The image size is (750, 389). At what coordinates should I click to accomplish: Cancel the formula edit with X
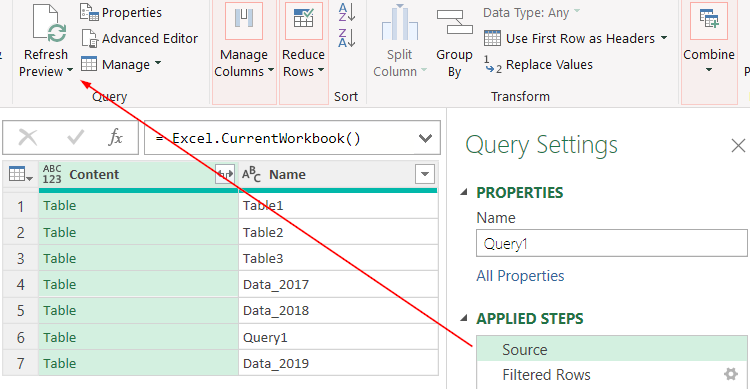tap(27, 138)
